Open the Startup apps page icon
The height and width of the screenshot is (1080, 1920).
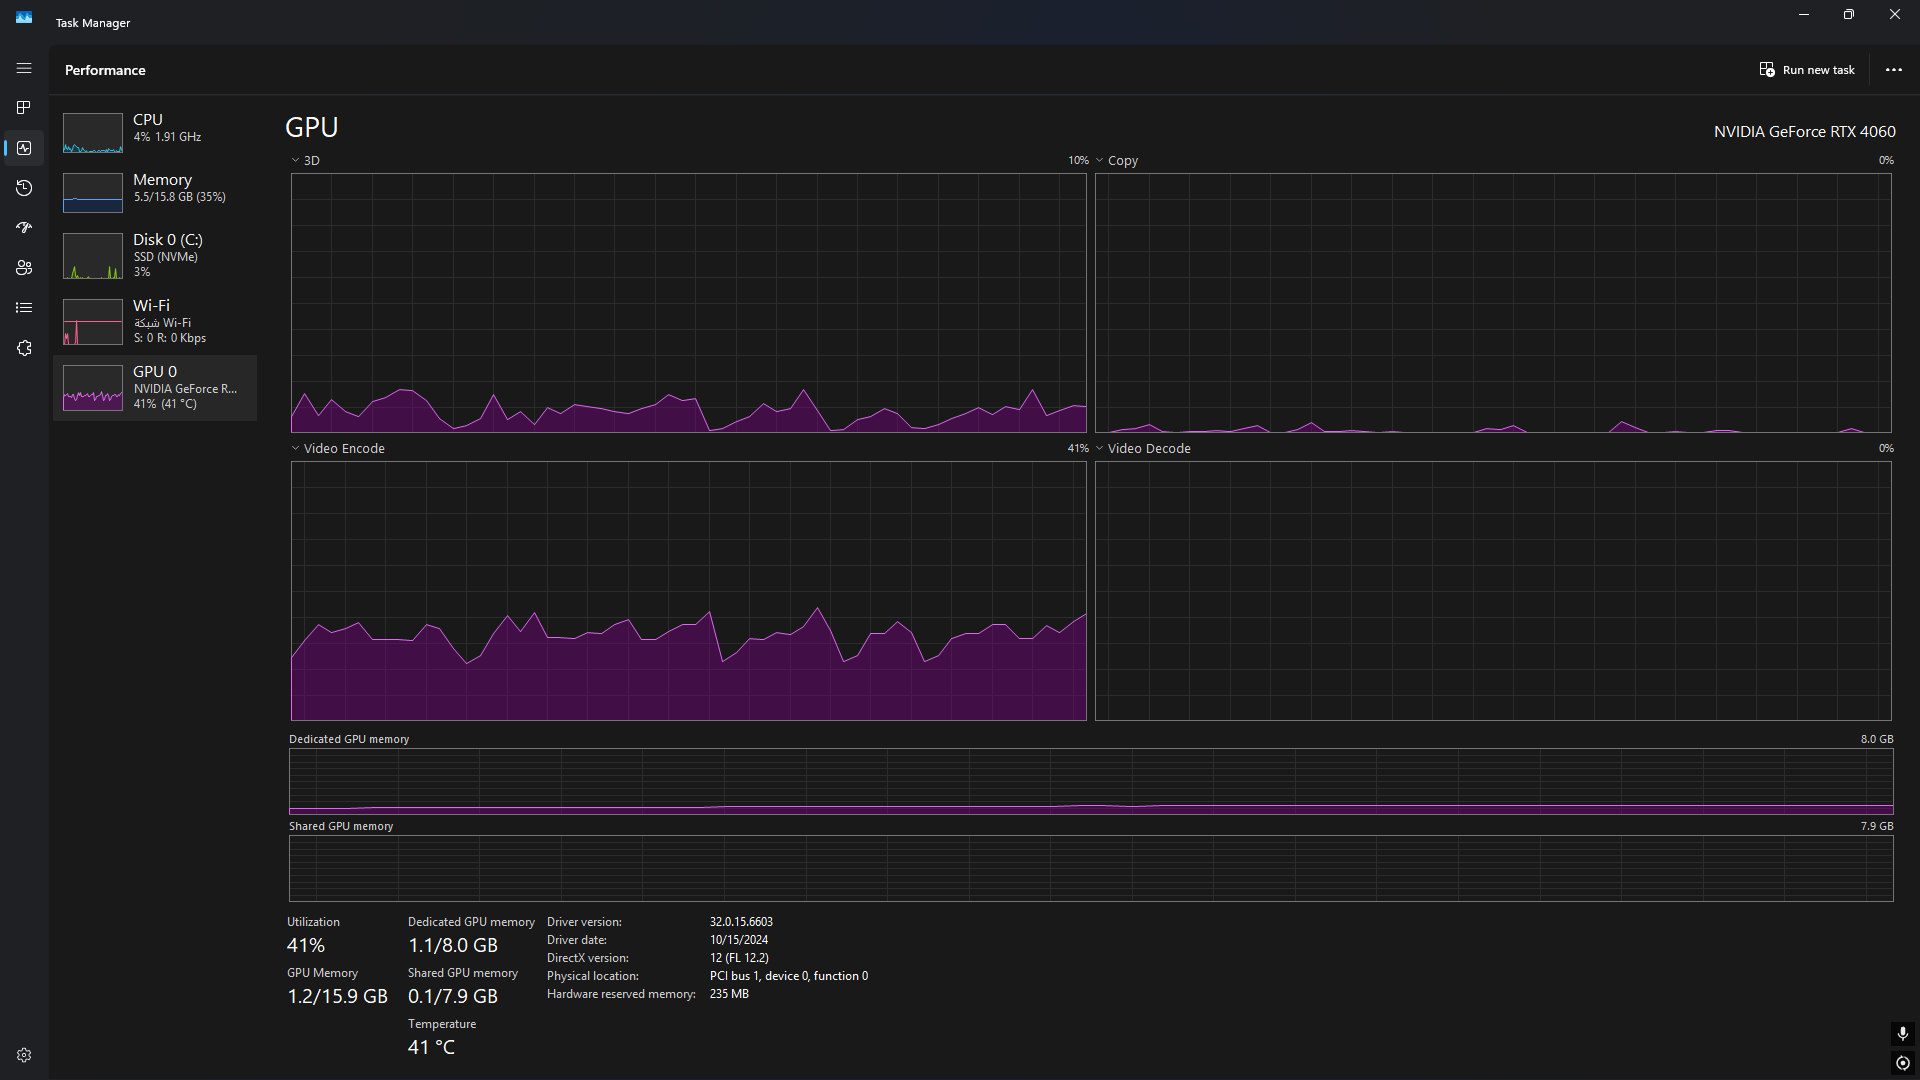point(24,228)
